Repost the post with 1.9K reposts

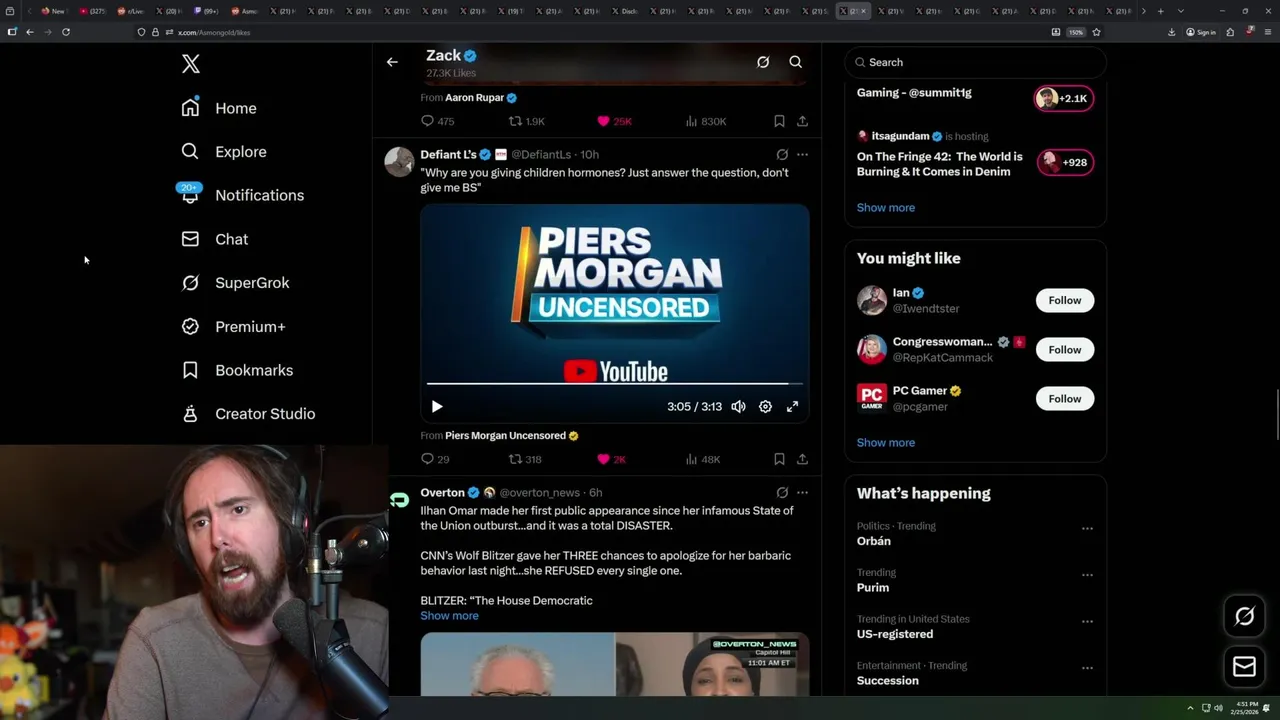point(527,121)
